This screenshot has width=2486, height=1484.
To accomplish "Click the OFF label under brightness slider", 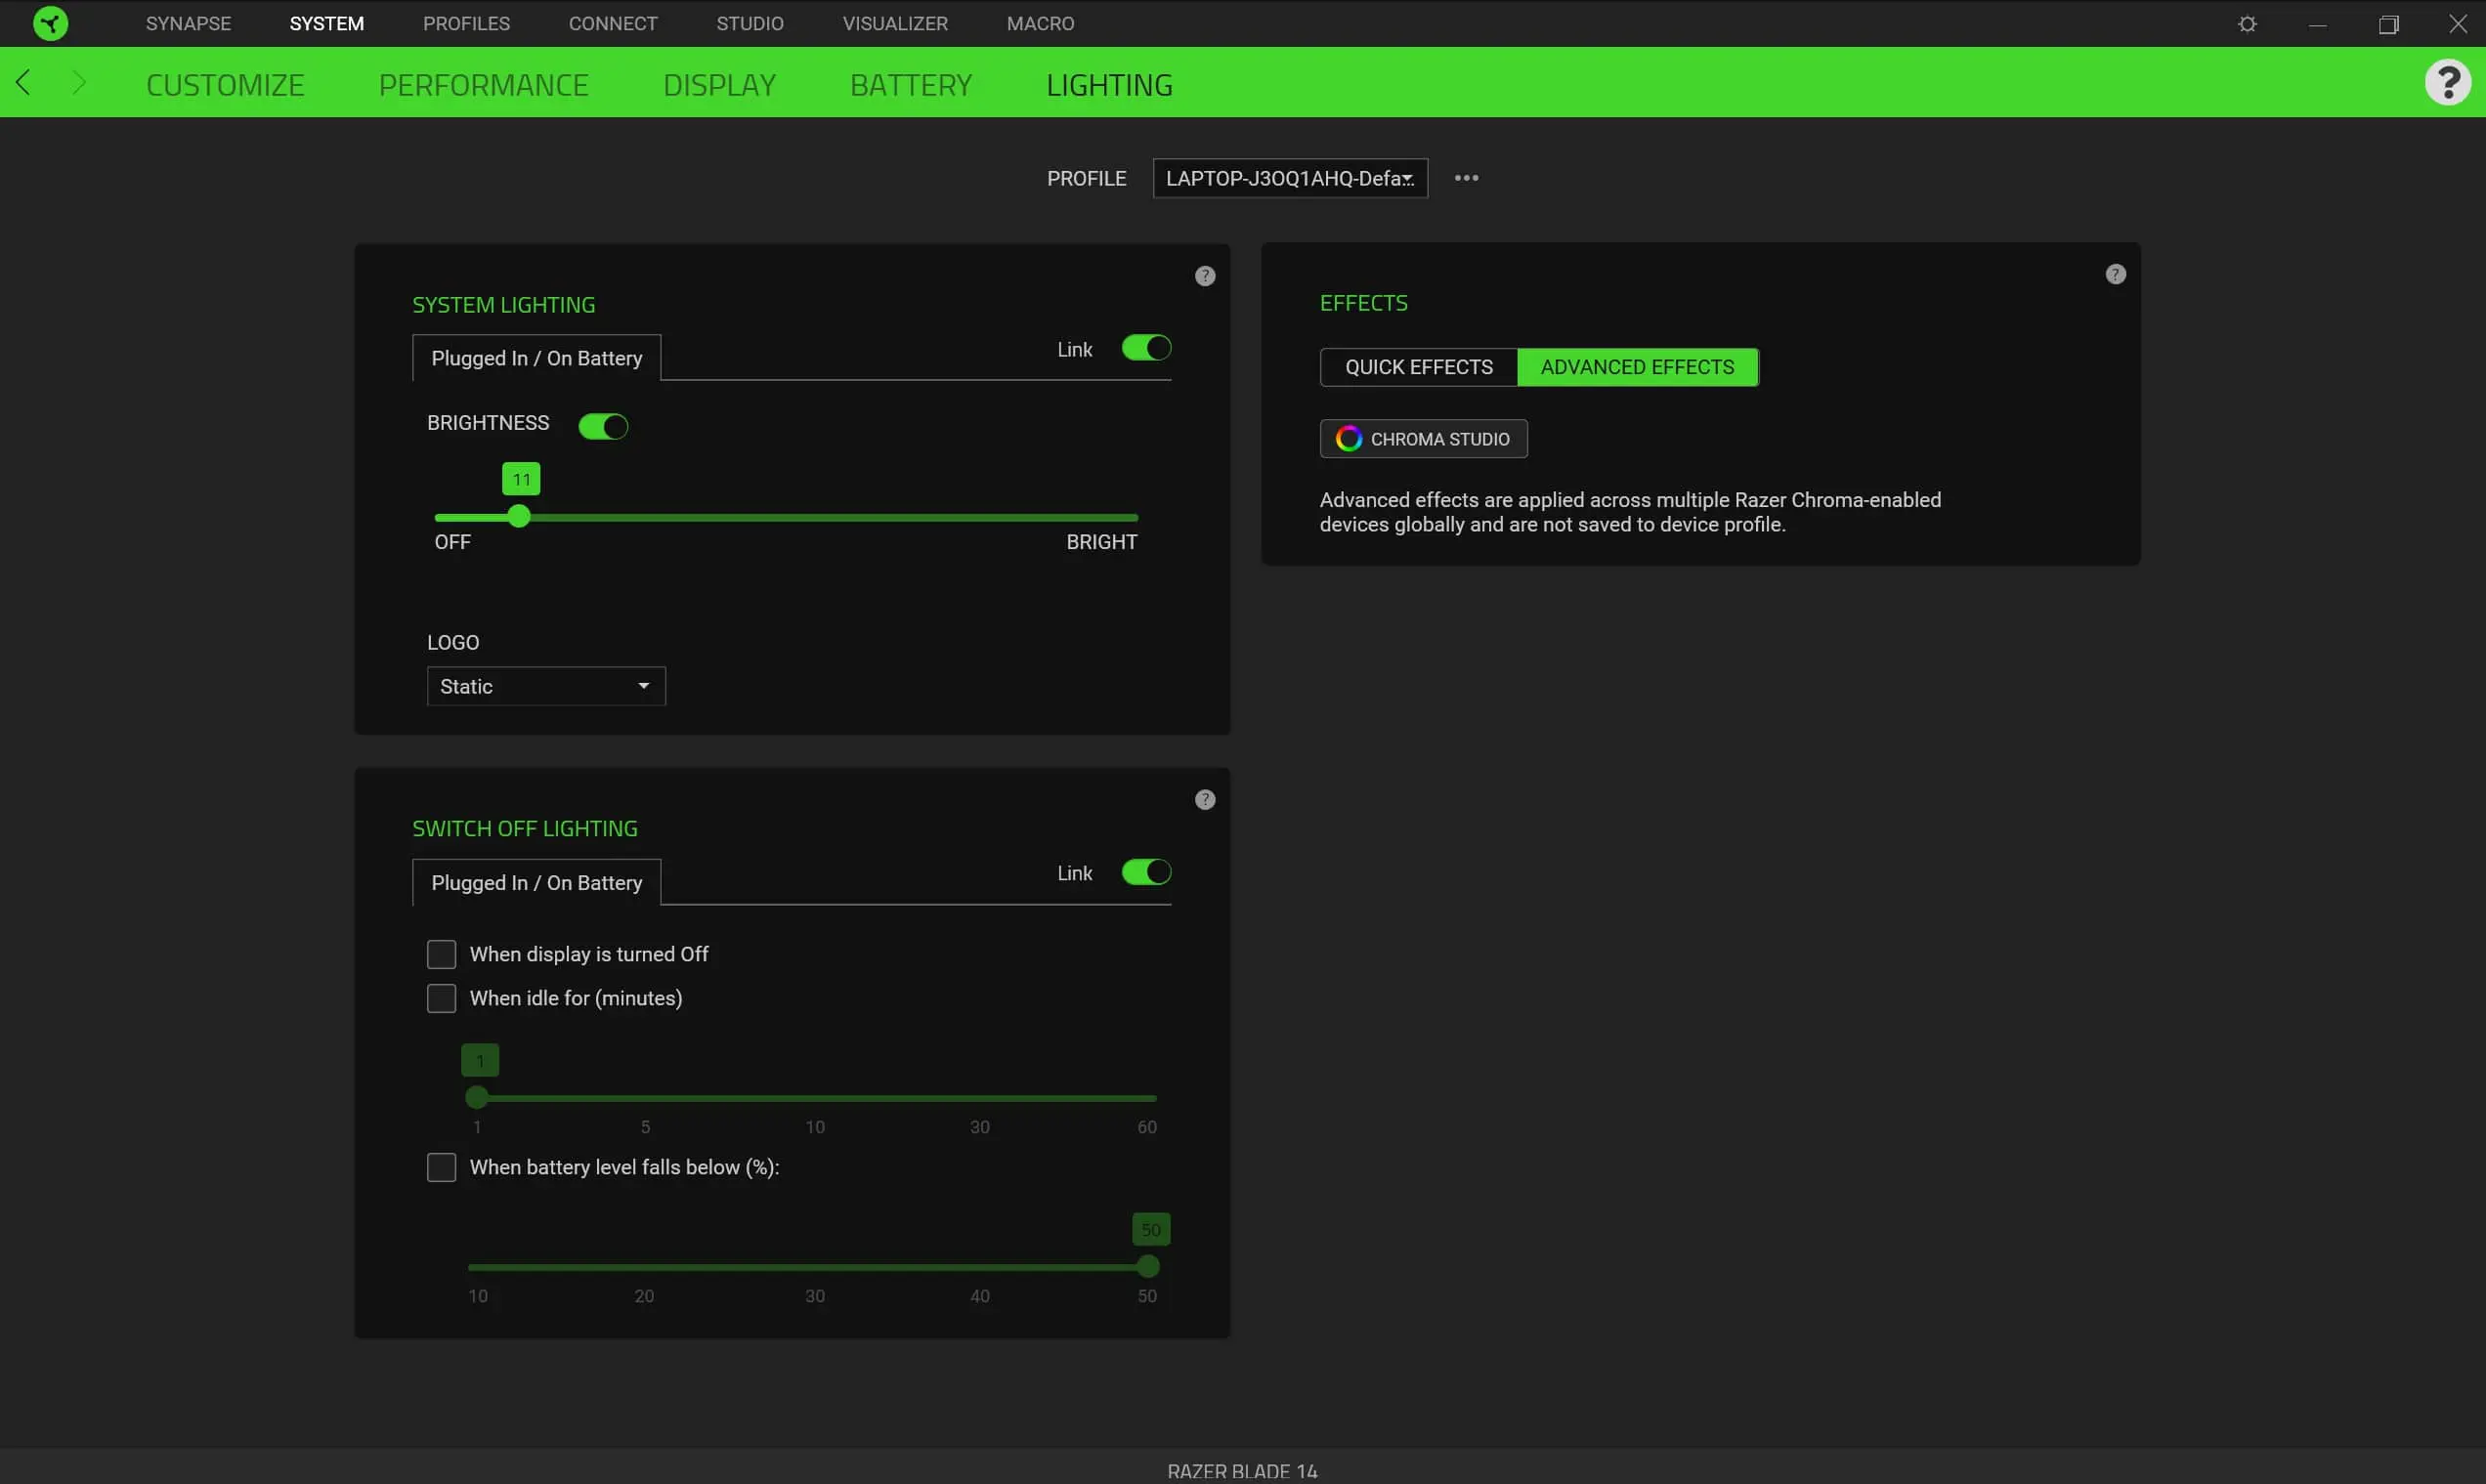I will (x=452, y=541).
